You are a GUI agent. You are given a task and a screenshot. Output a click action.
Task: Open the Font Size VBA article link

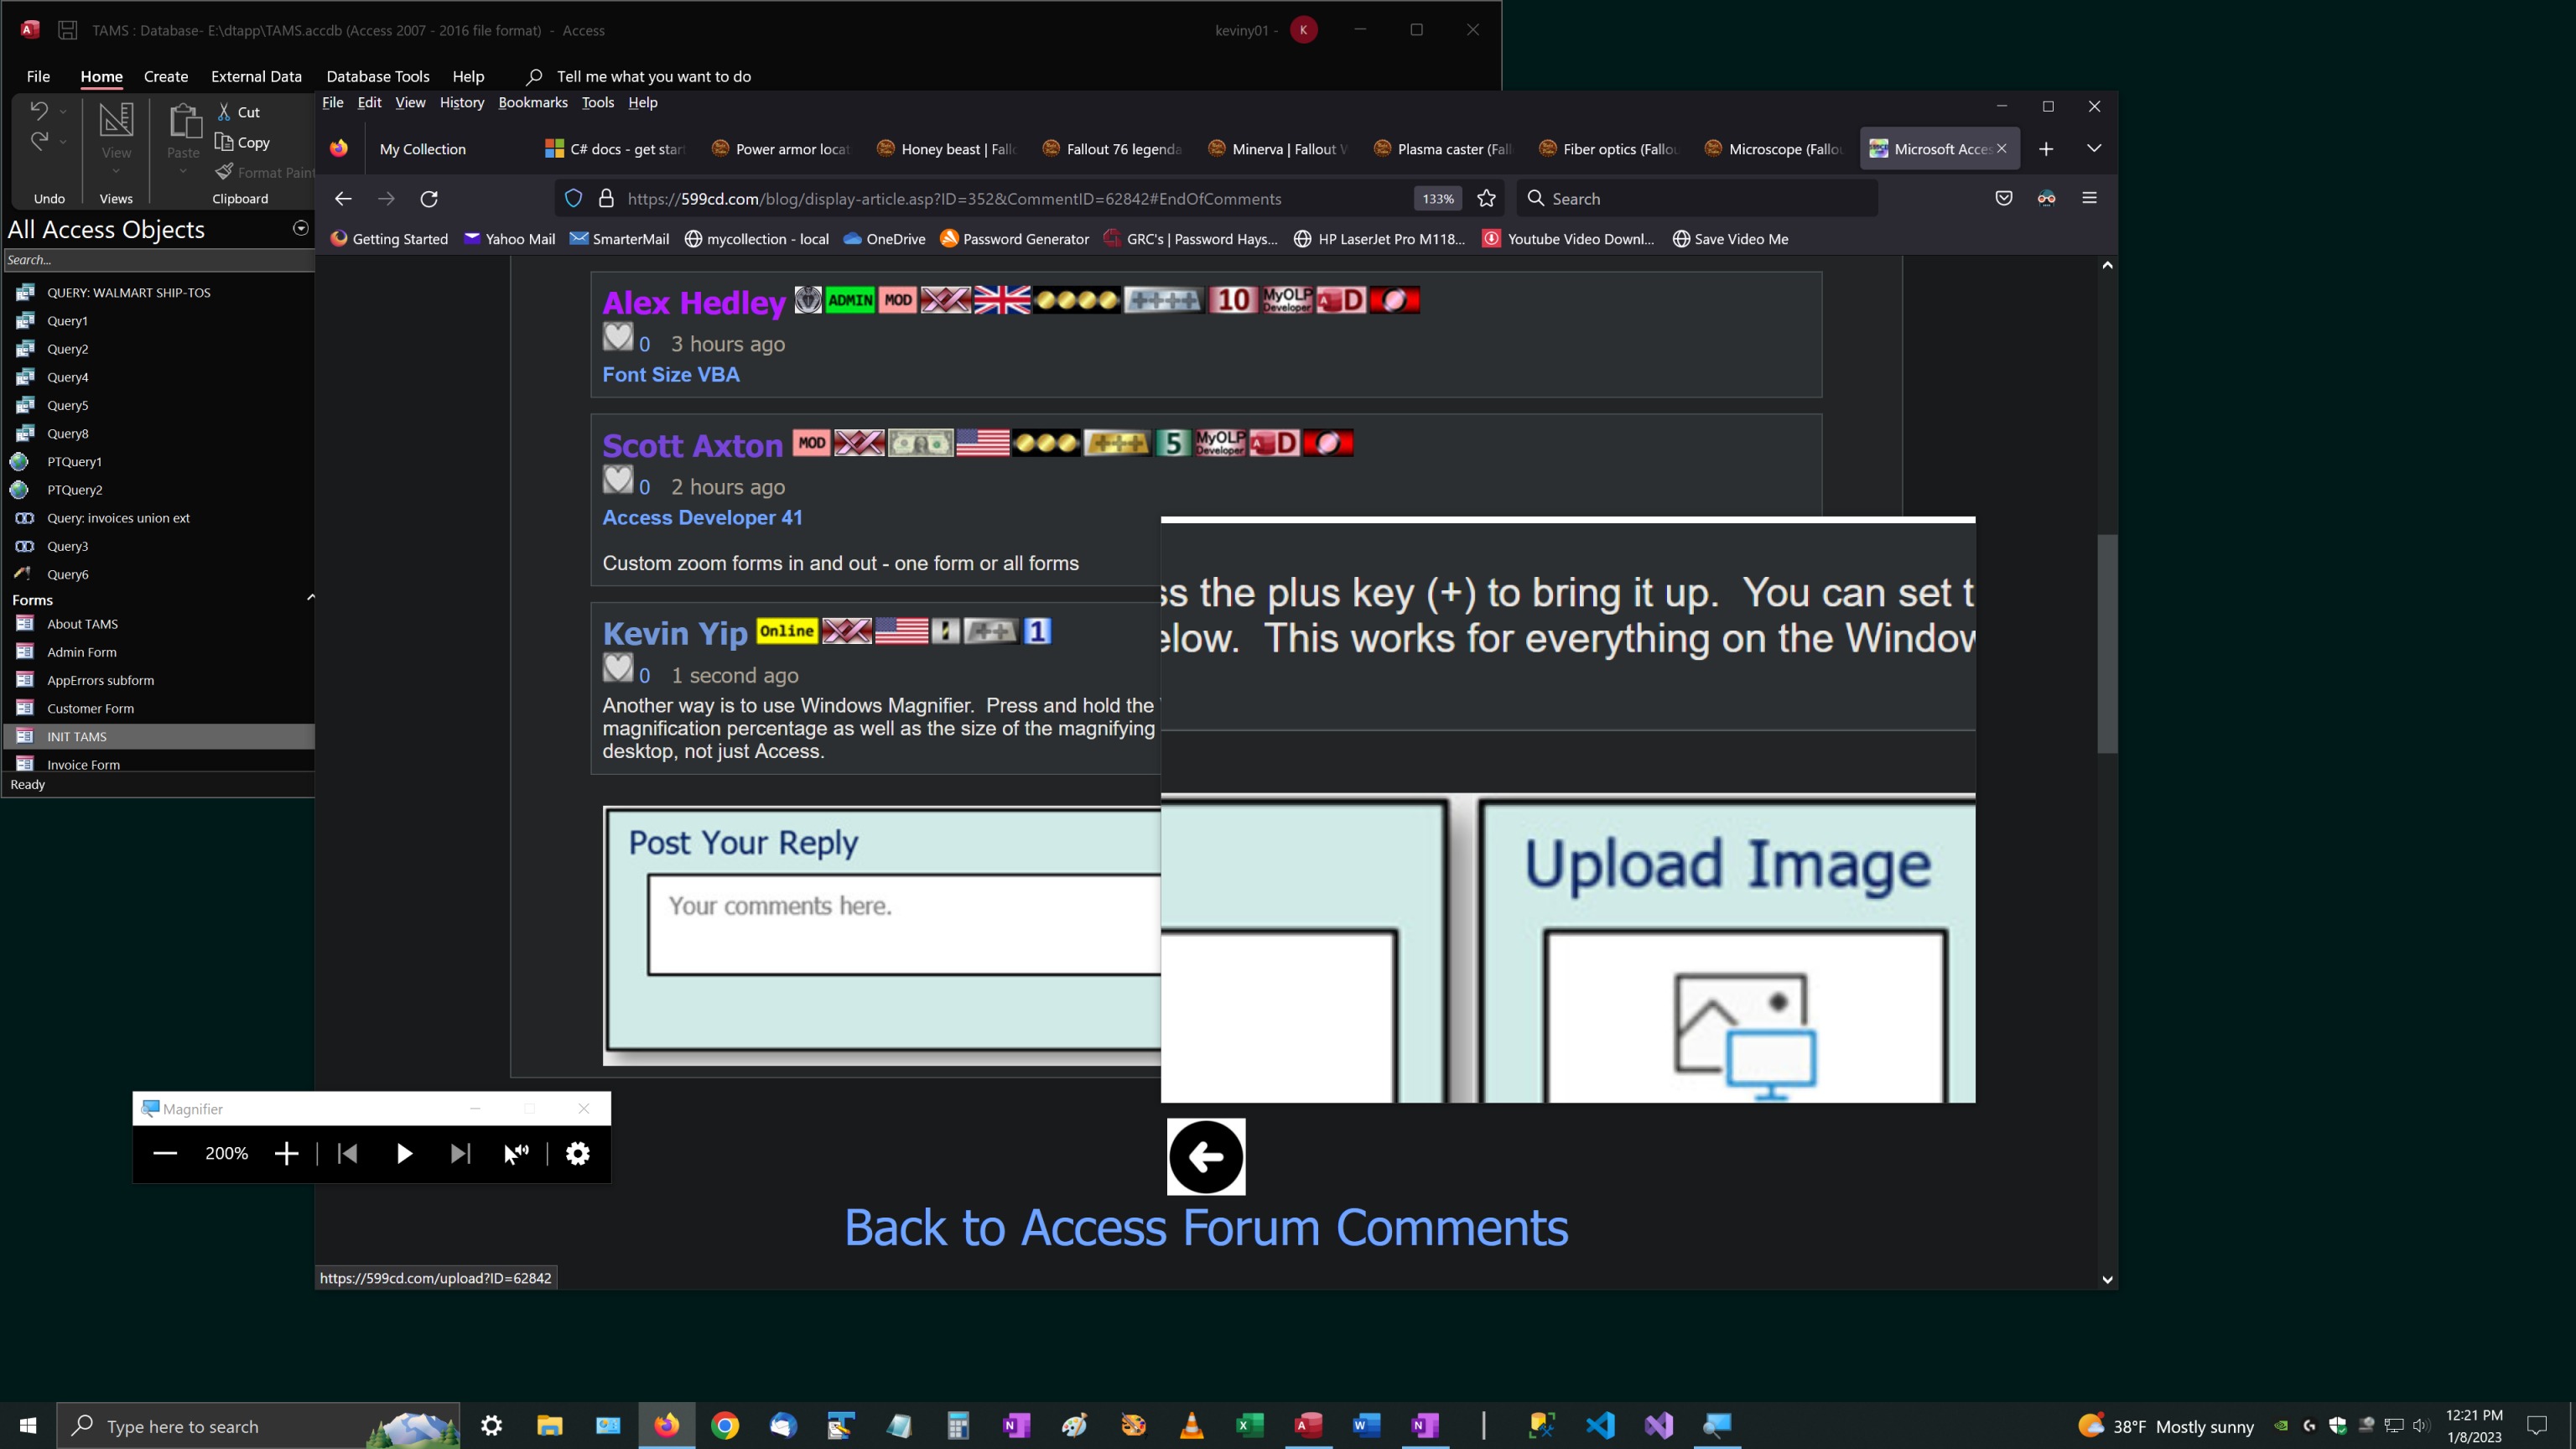[670, 374]
